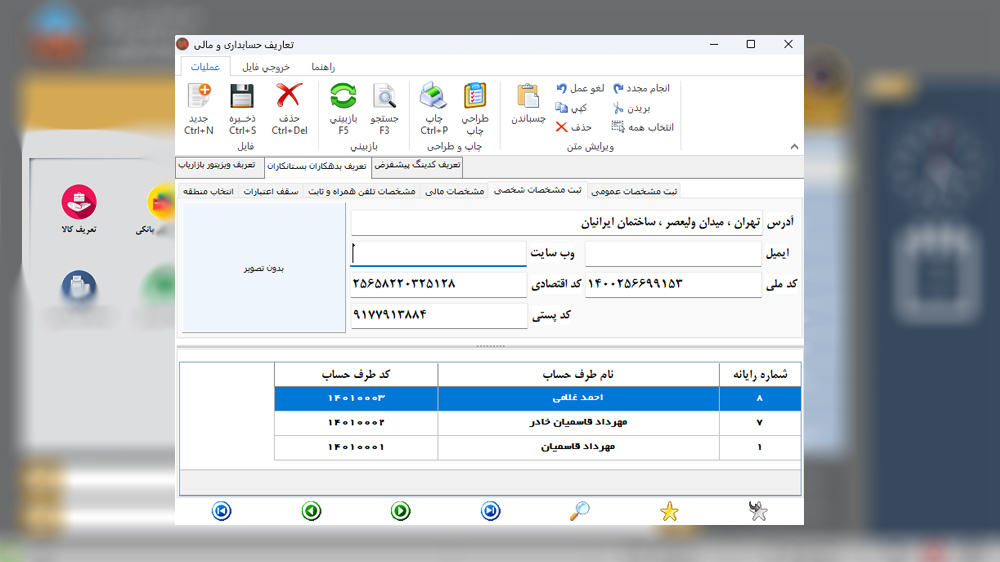
Task: Click the magnifier icon in bottom navigation bar
Action: click(580, 511)
